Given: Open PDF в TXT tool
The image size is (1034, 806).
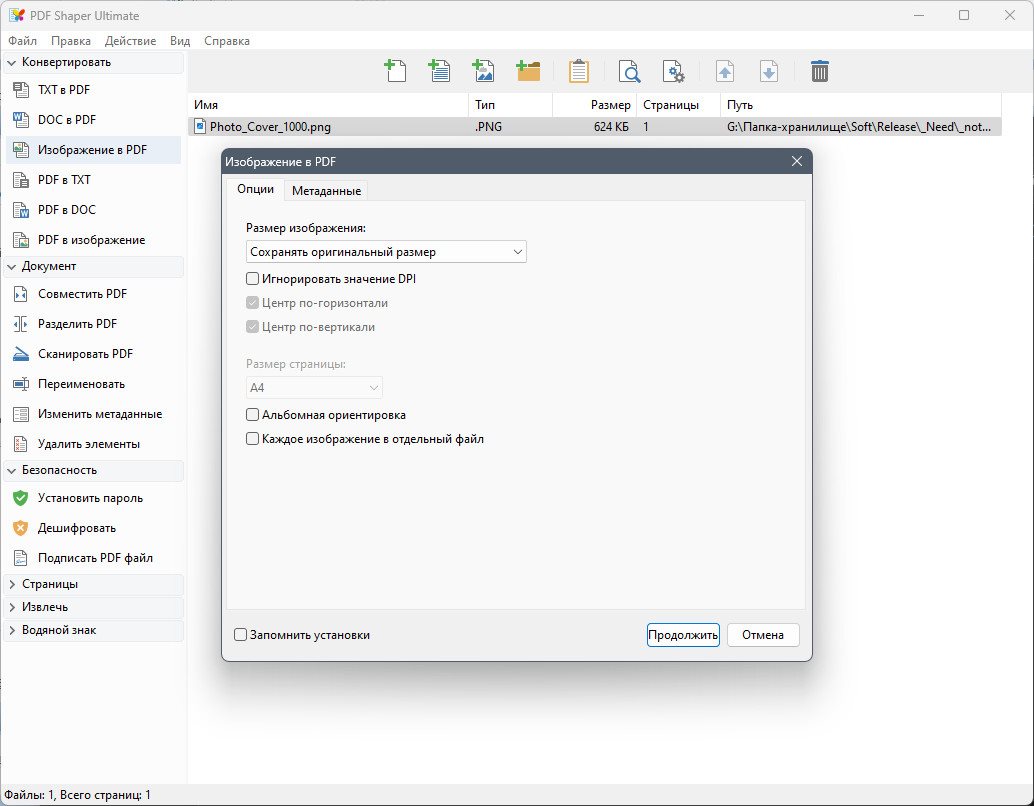Looking at the screenshot, I should [94, 180].
